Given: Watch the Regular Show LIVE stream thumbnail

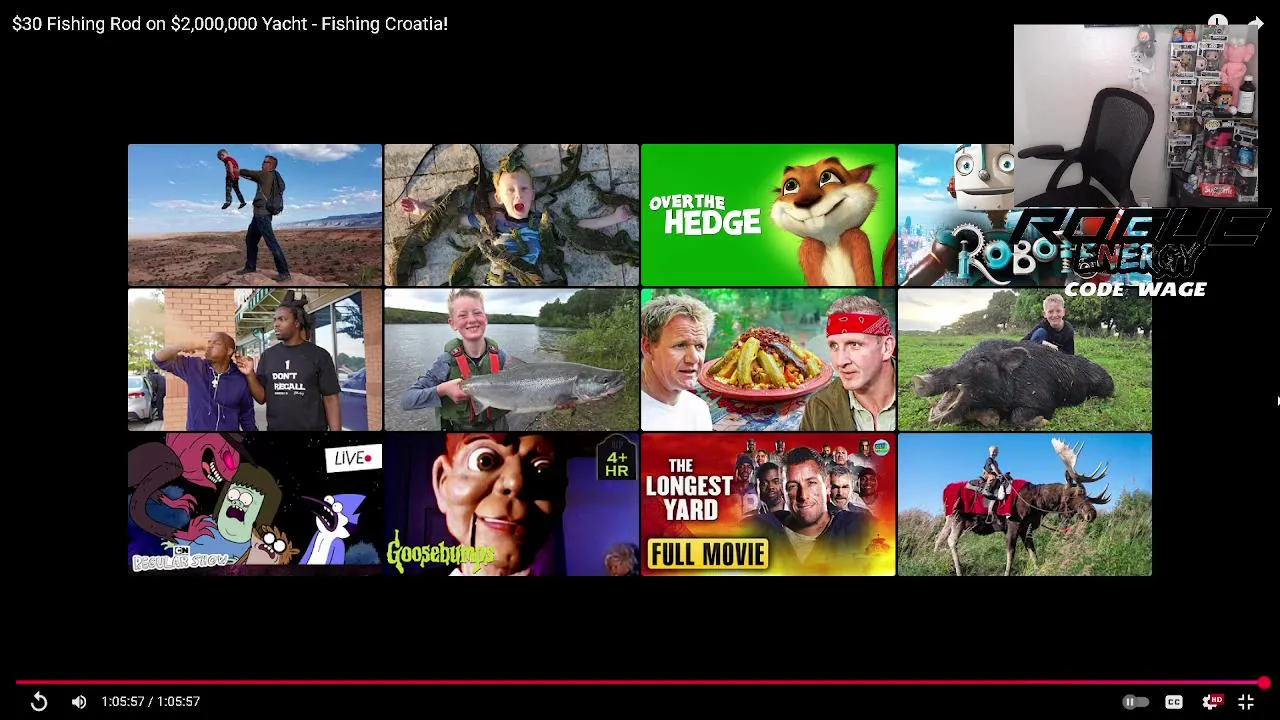Looking at the screenshot, I should [255, 504].
